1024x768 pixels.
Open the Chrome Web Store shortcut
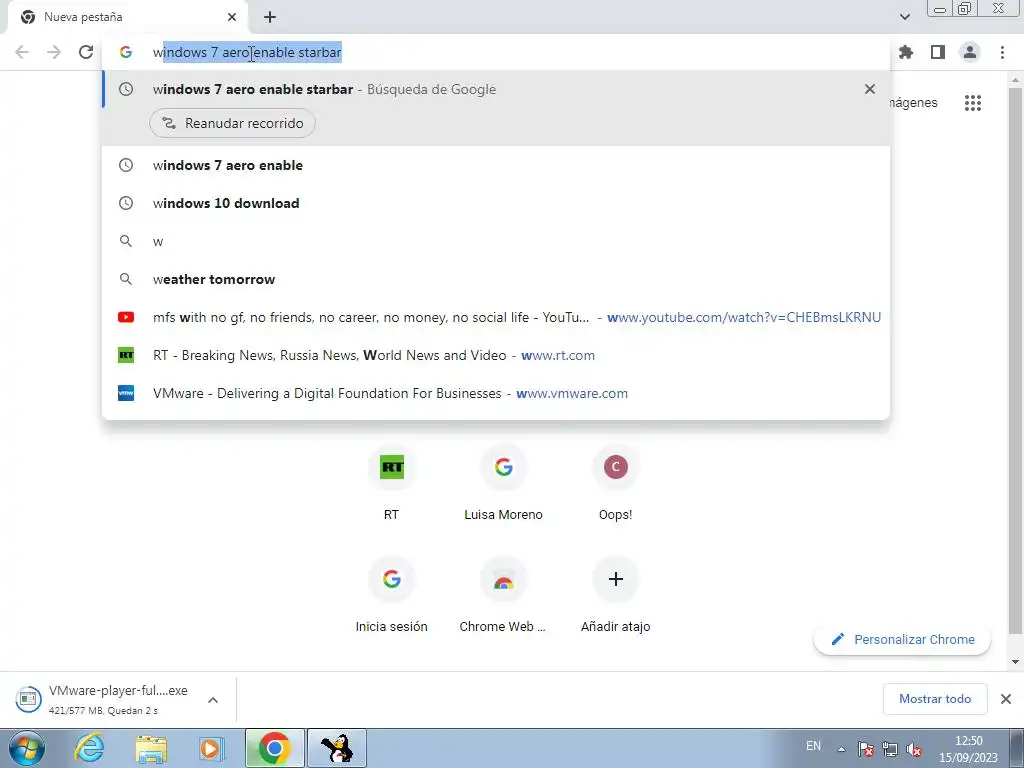click(x=503, y=596)
